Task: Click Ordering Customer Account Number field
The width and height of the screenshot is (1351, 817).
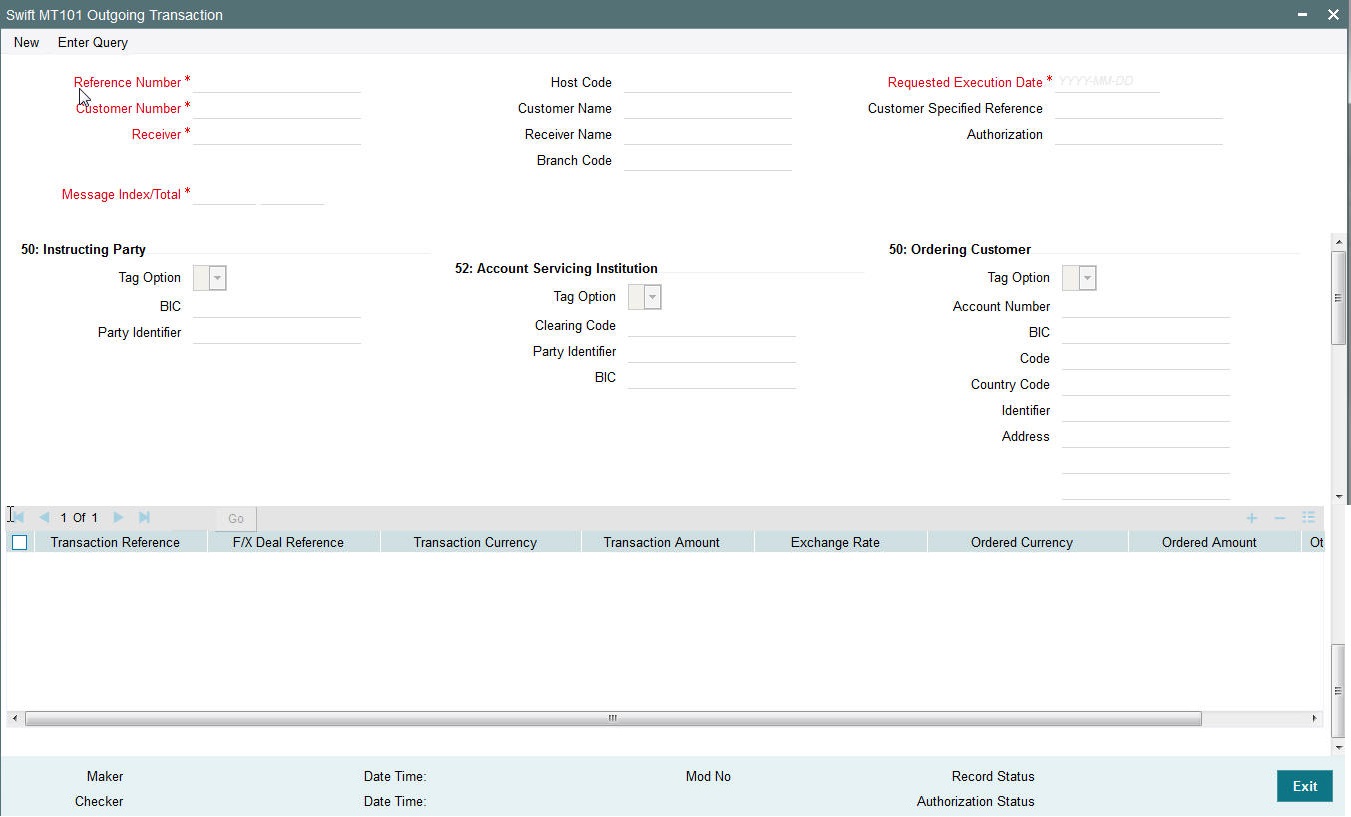Action: coord(1146,306)
